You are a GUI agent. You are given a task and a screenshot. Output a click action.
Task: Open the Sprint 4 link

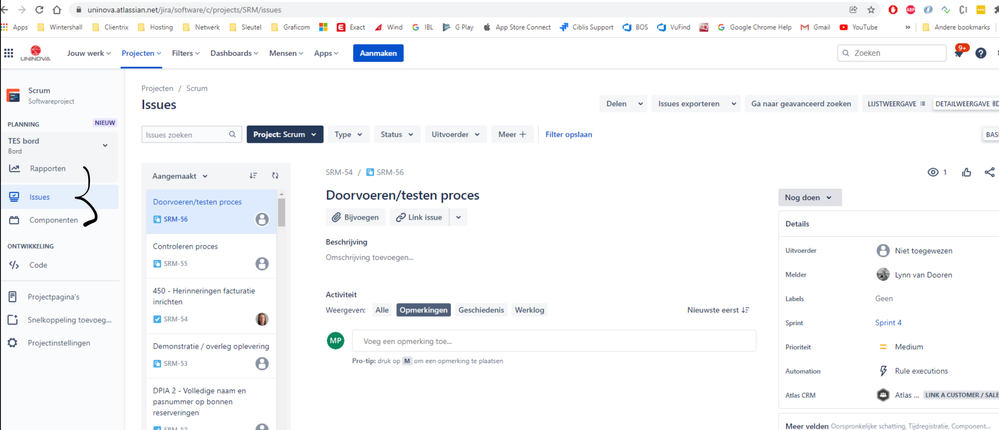coord(888,322)
